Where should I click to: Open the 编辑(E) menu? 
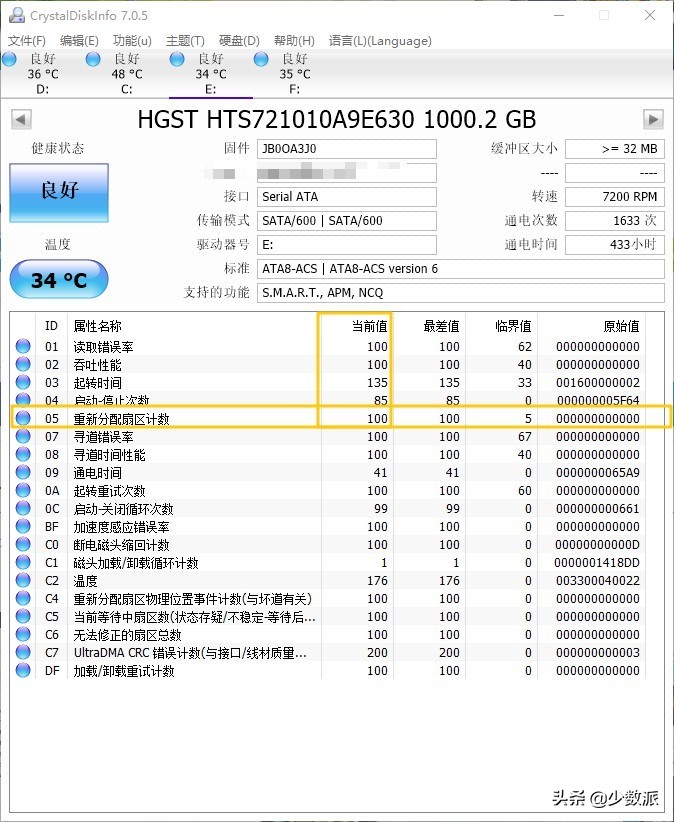79,41
